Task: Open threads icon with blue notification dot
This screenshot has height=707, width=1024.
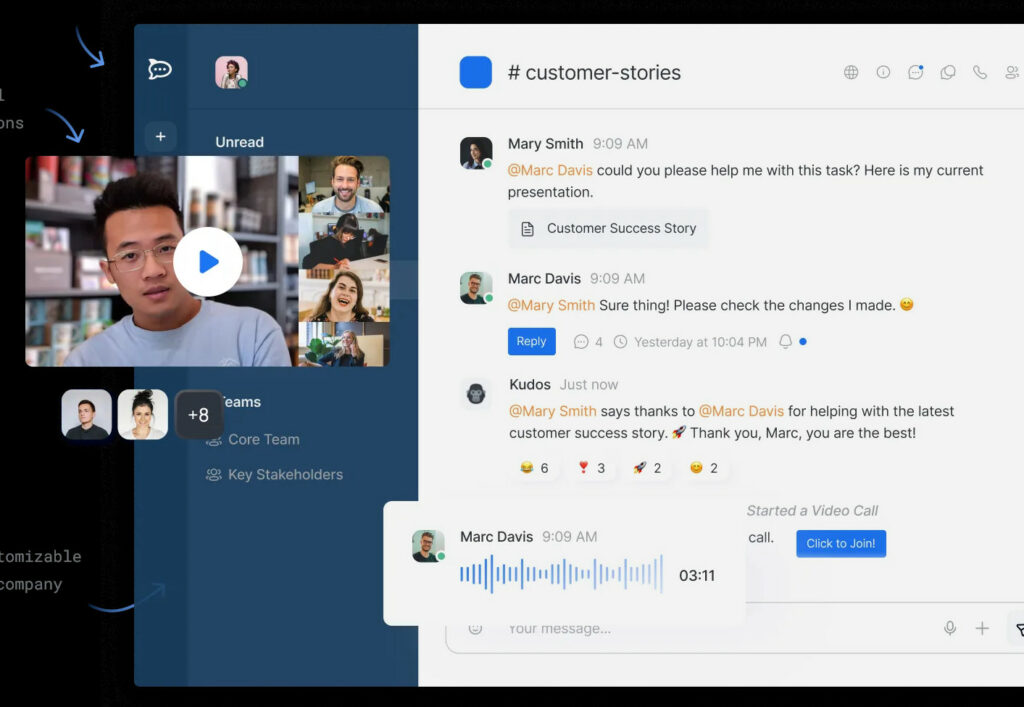Action: pos(915,72)
